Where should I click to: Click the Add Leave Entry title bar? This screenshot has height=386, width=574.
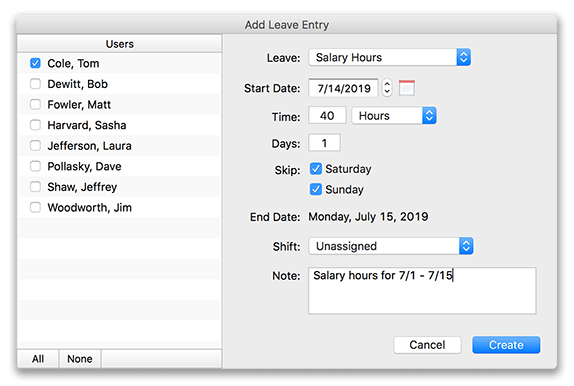(287, 25)
